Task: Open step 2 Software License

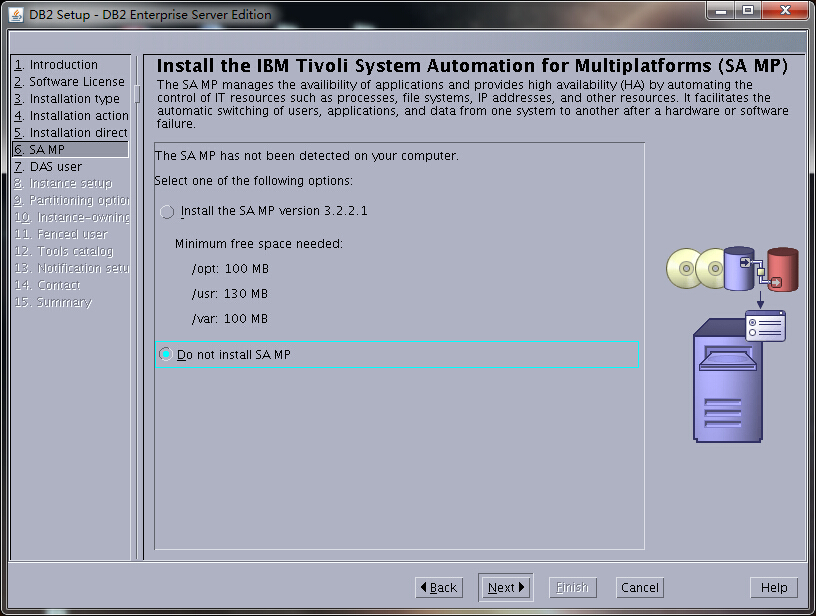Action: [69, 82]
